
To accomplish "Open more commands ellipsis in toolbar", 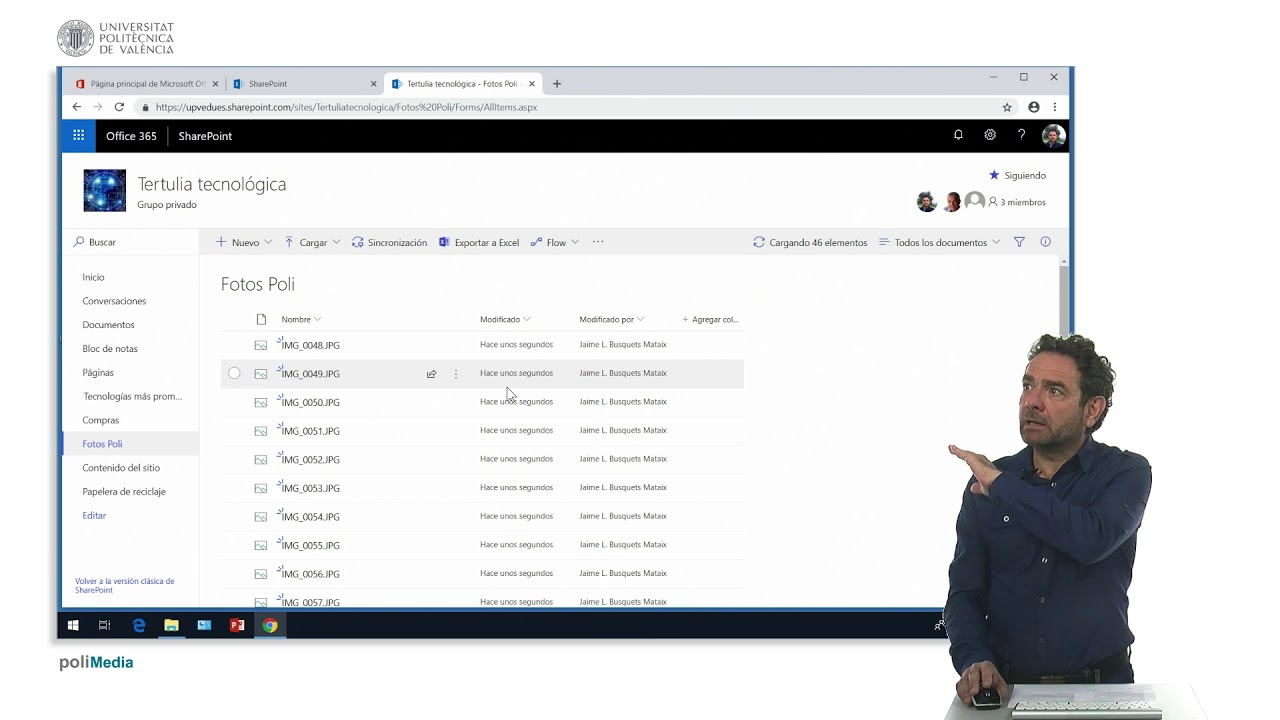I will tap(598, 242).
